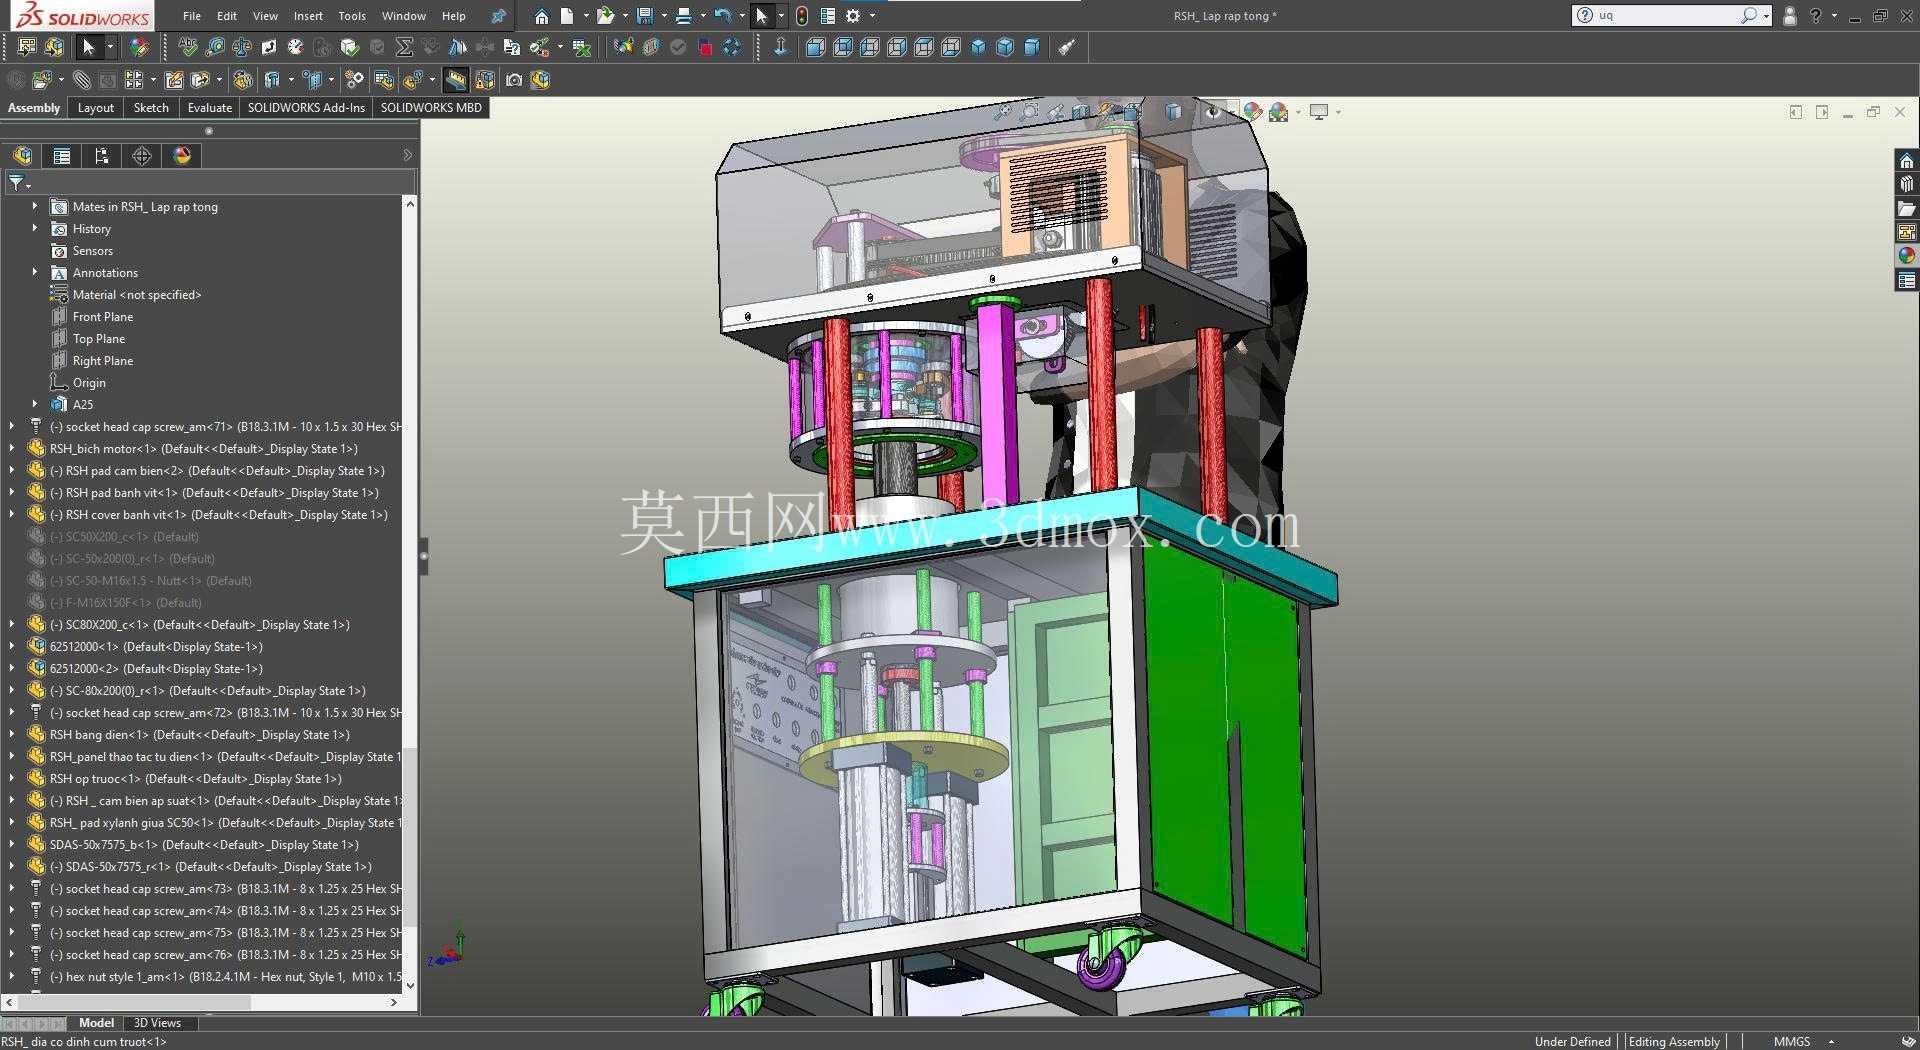Expand the A25 tree node

pos(35,404)
